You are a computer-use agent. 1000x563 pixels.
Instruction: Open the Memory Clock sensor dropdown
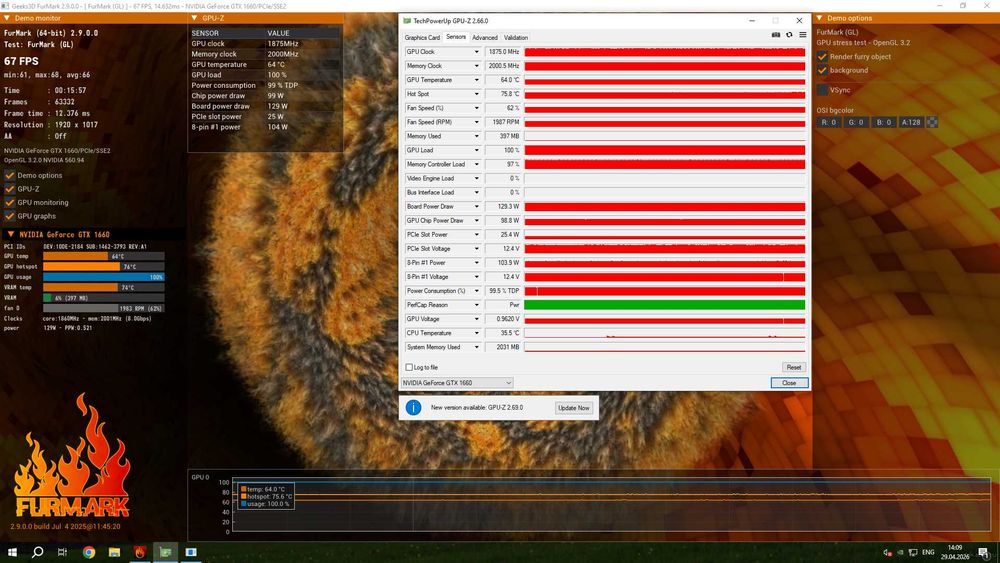476,66
